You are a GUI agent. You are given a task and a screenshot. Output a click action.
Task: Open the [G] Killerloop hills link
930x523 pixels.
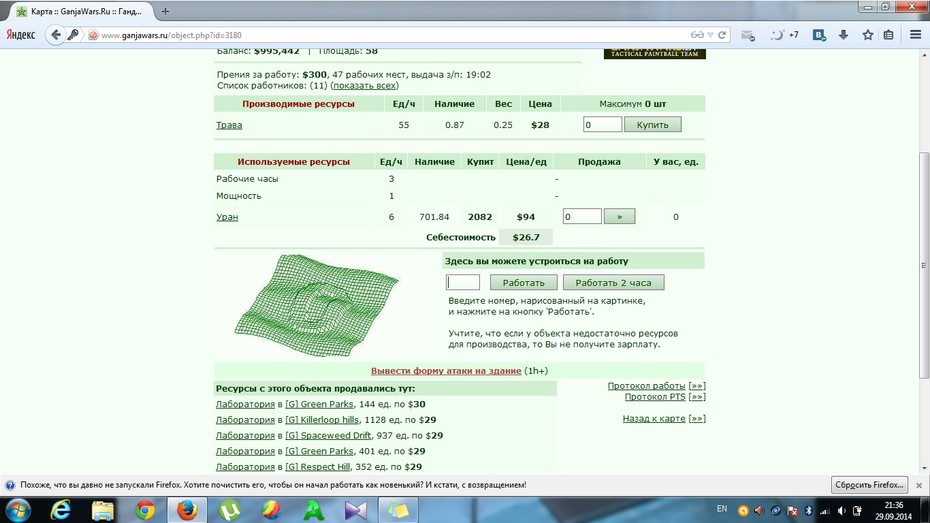(x=321, y=420)
